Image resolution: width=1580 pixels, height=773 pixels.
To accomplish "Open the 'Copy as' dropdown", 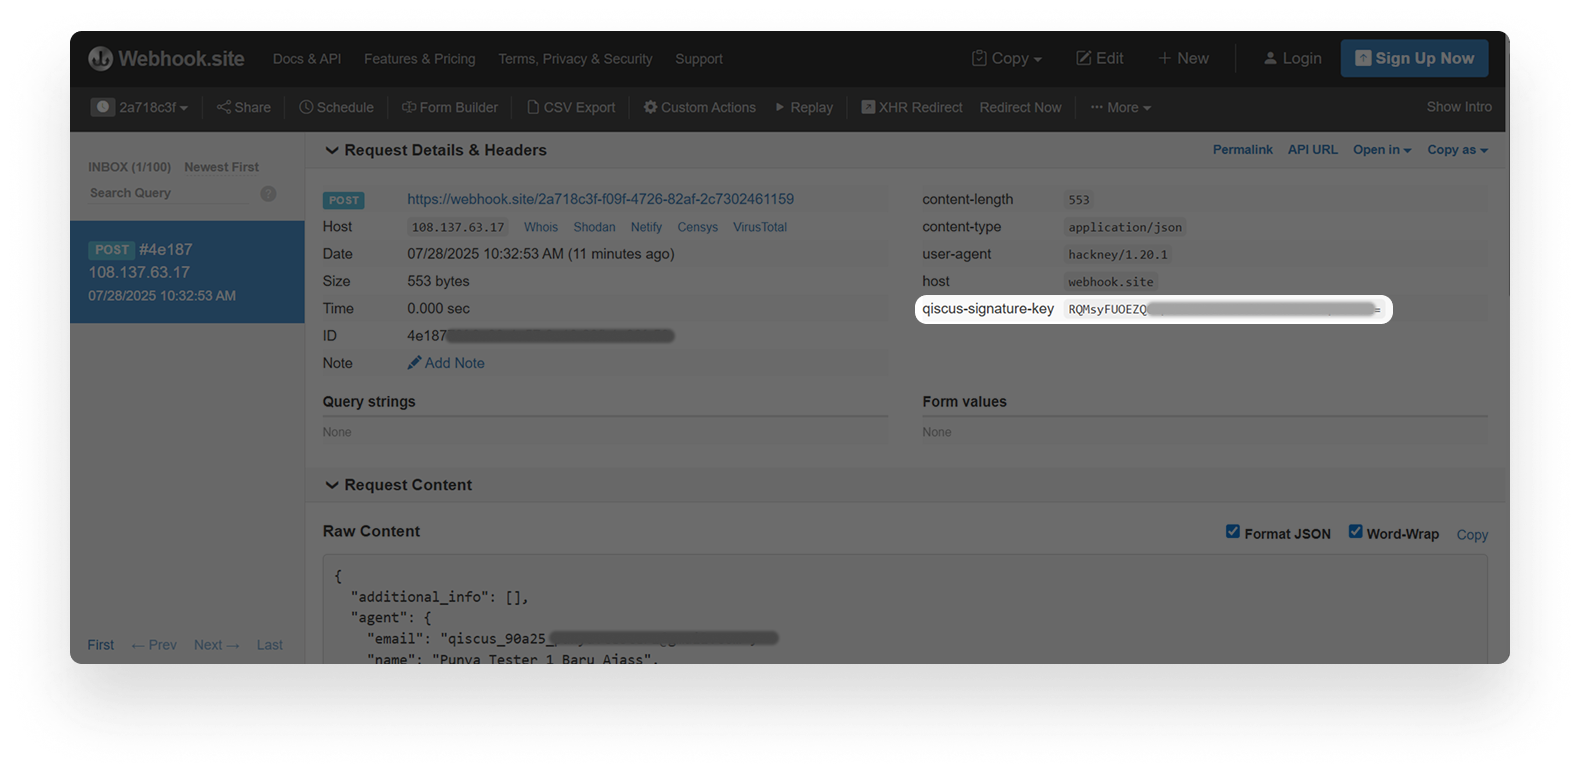I will point(1457,150).
